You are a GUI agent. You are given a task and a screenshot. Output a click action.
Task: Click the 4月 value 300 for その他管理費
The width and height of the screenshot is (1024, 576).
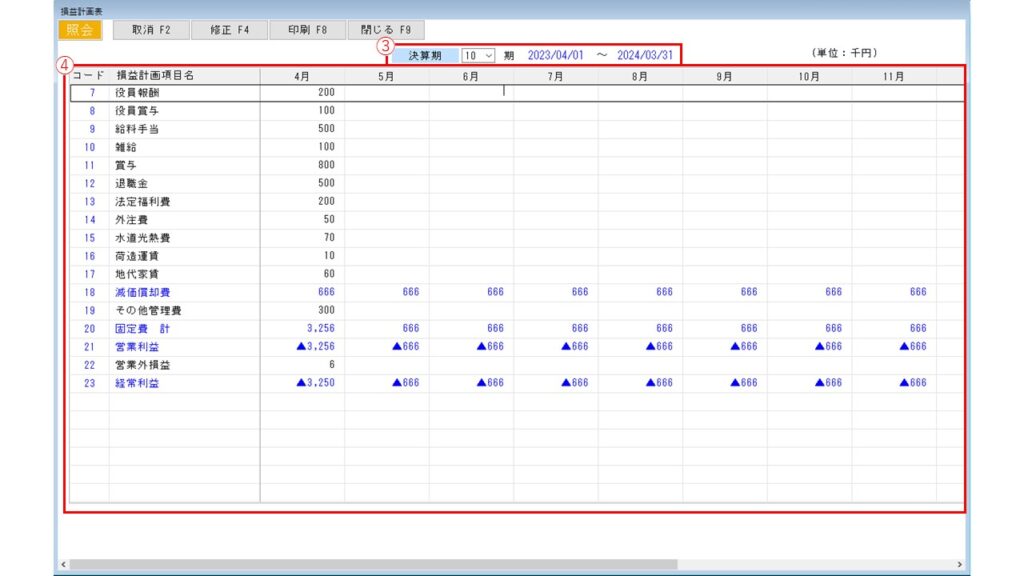(327, 310)
